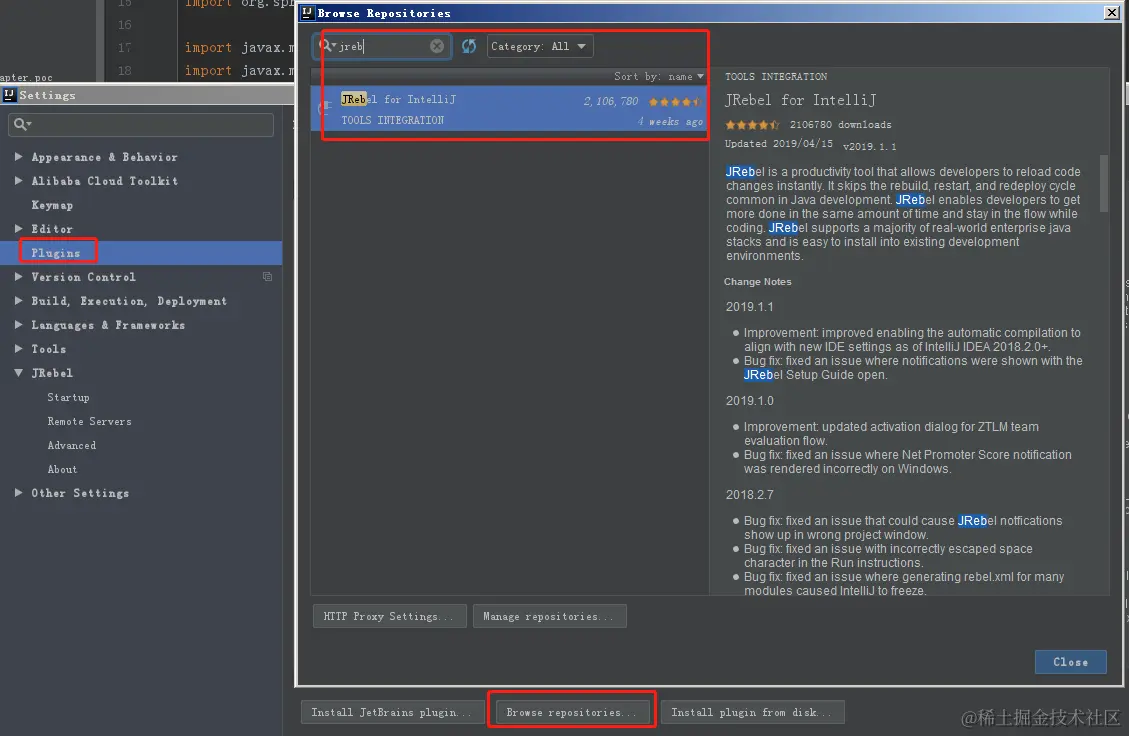
Task: Click into the plugin search field containing jreb
Action: pyautogui.click(x=382, y=46)
